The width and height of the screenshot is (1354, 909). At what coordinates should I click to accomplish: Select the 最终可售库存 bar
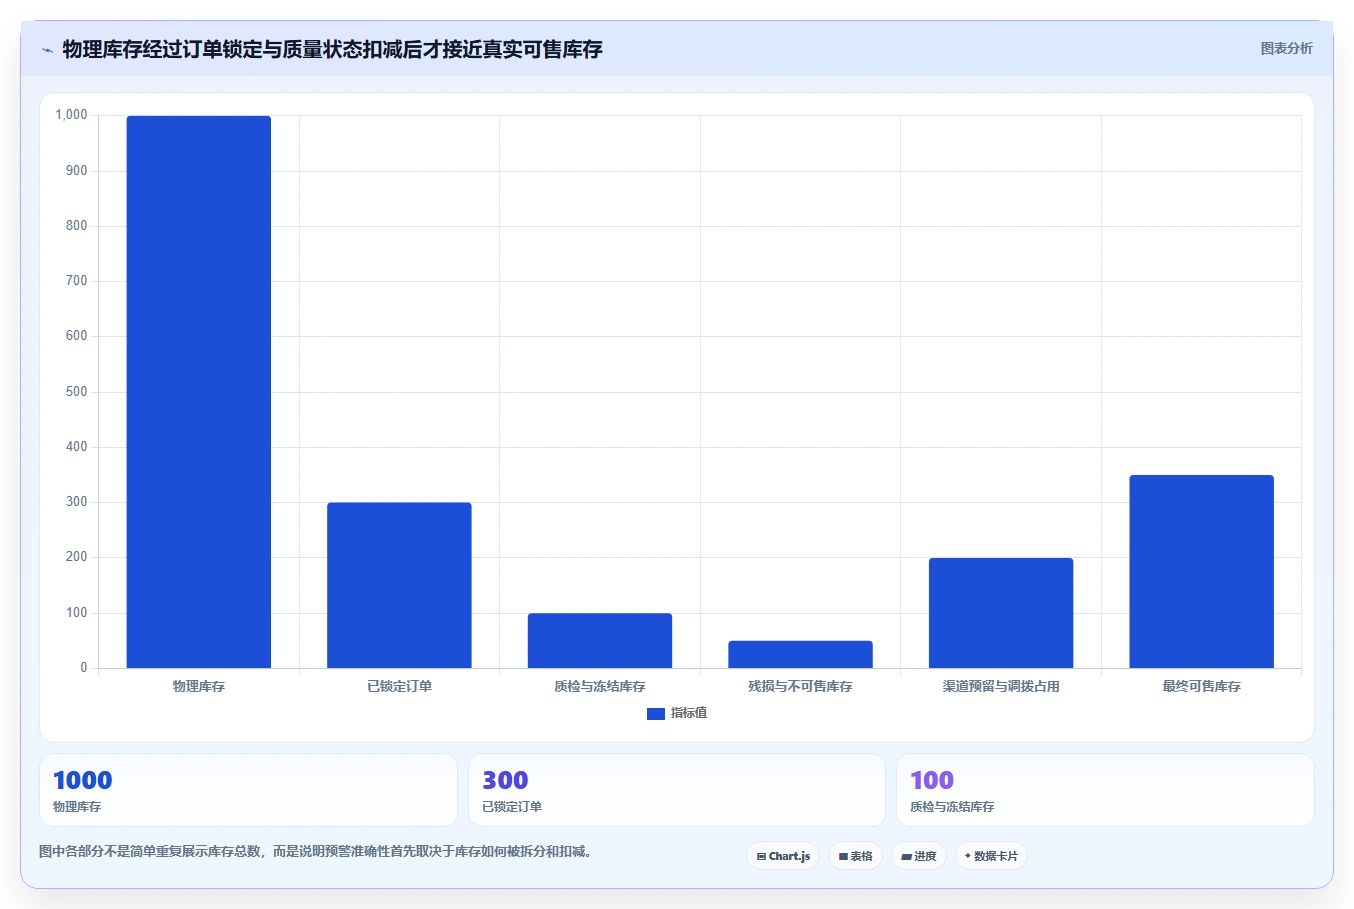1201,571
